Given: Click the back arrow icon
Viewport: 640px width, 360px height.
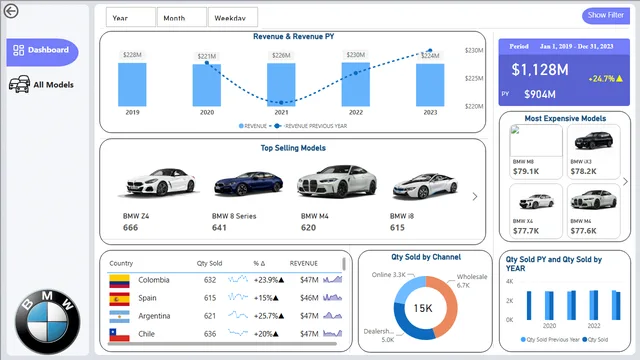Looking at the screenshot, I should [x=11, y=11].
